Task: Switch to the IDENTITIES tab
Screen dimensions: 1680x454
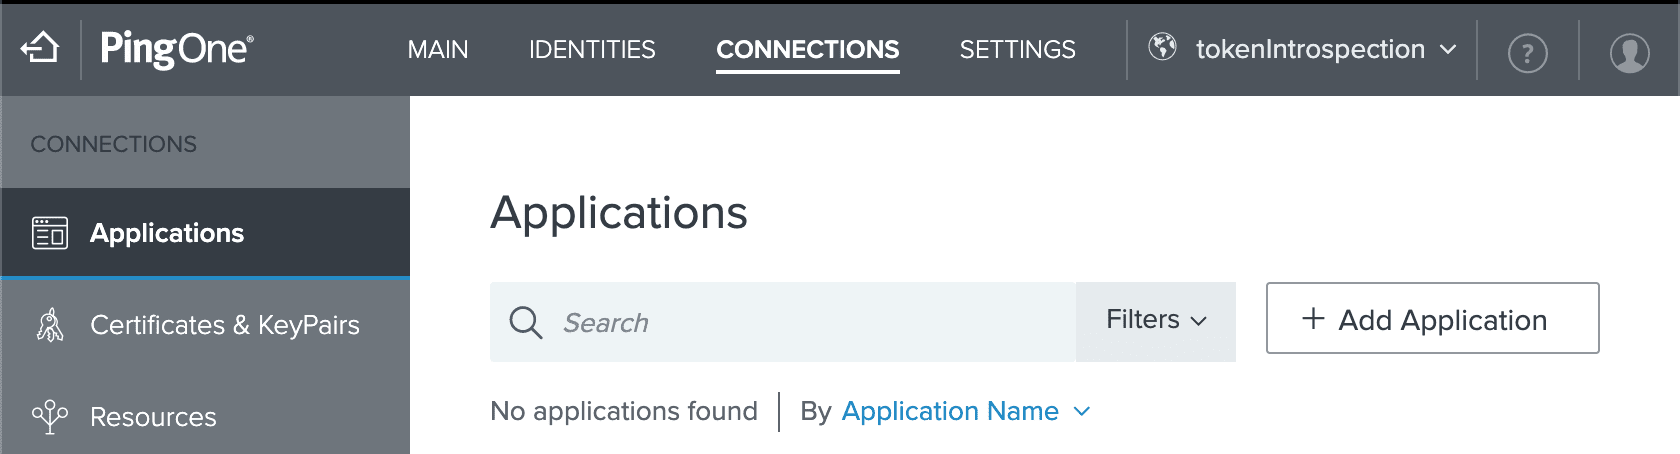Action: [592, 49]
